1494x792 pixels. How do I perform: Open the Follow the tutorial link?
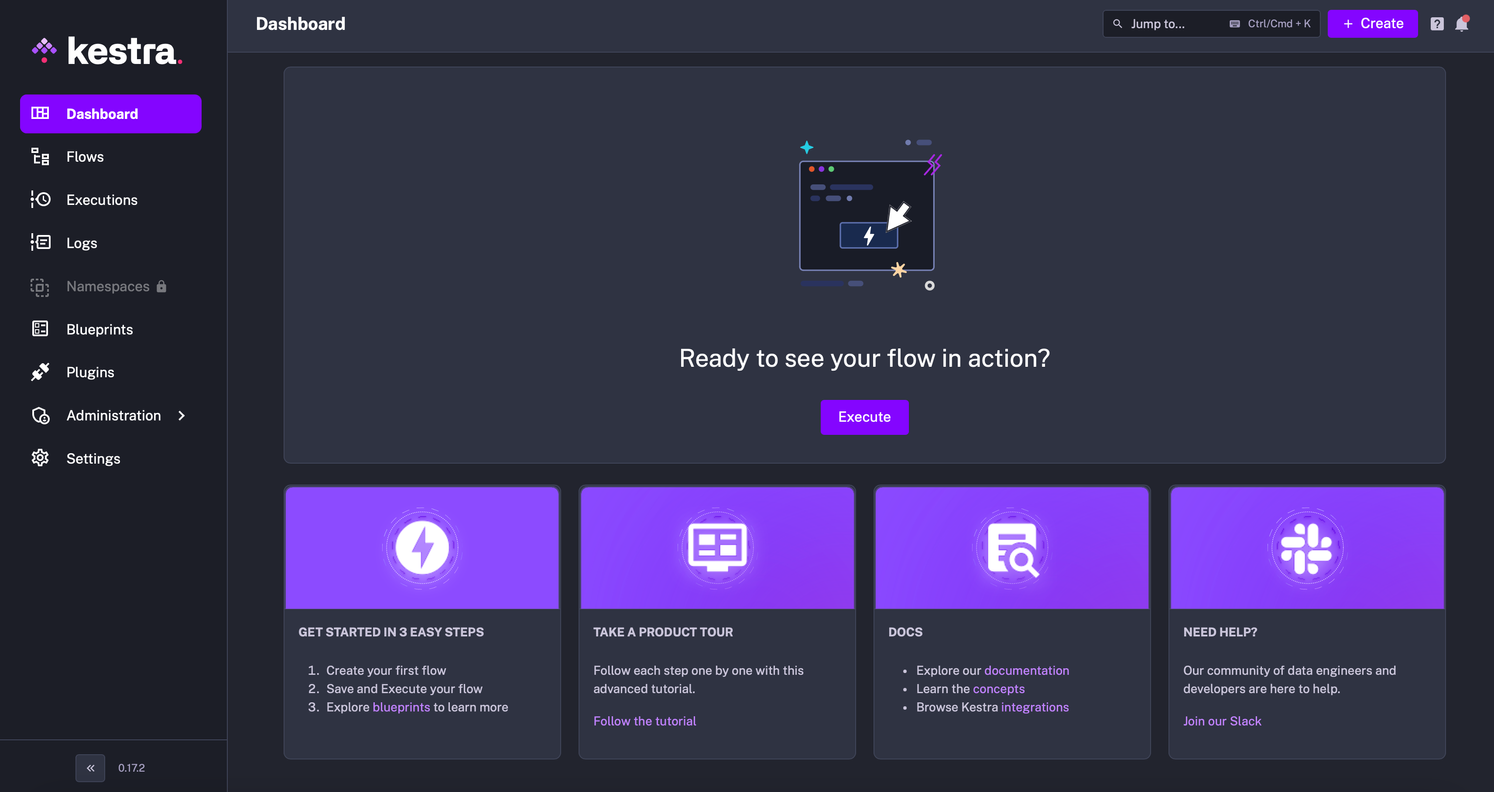tap(644, 721)
